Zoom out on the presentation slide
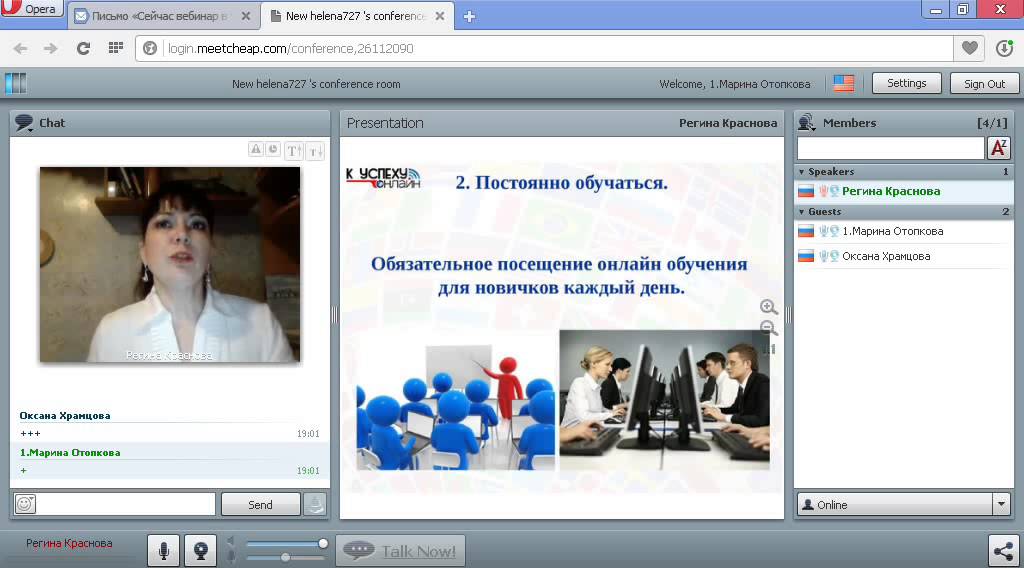 (x=769, y=328)
